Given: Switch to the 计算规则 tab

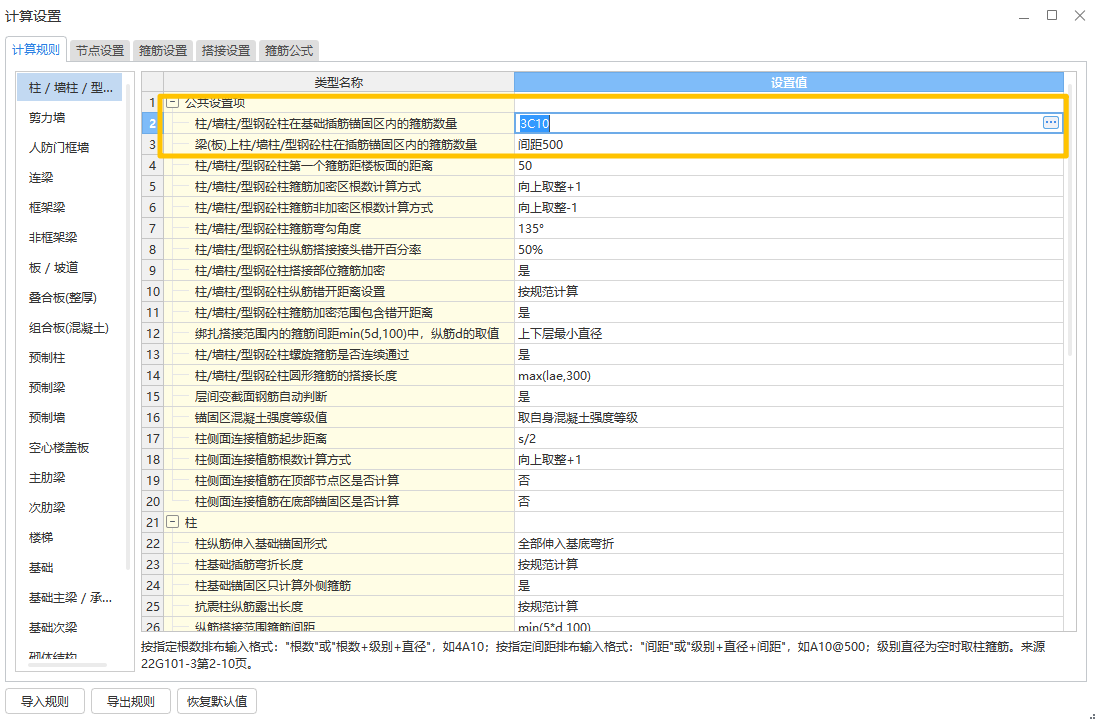Looking at the screenshot, I should point(36,50).
